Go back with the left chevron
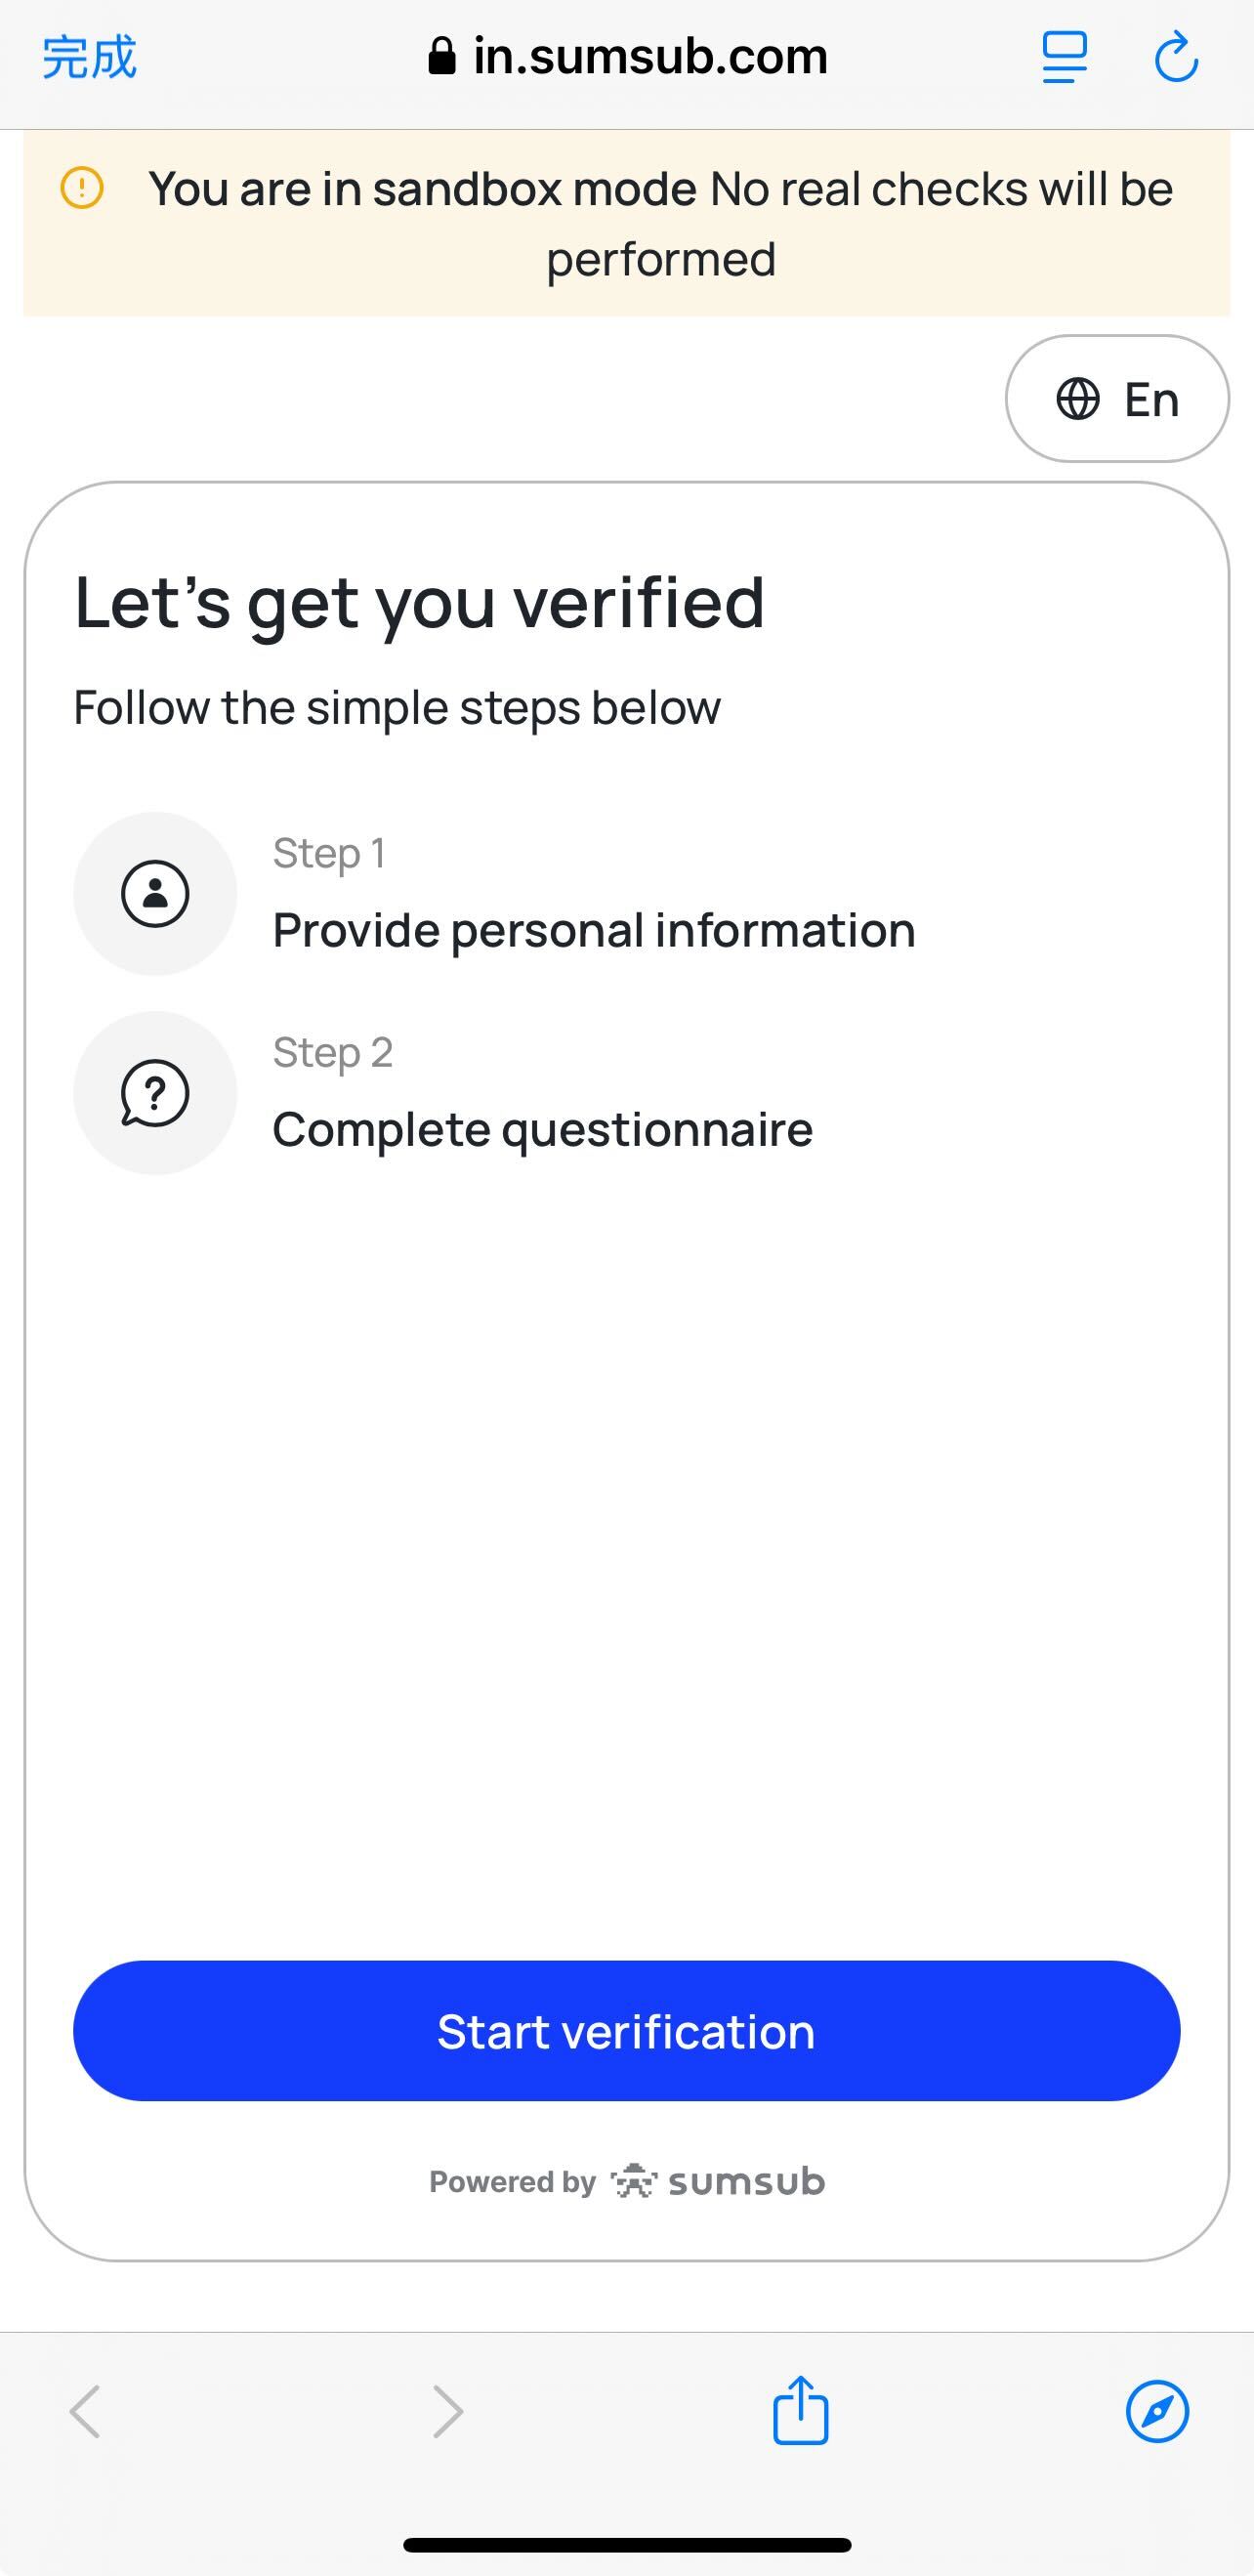1254x2576 pixels. point(85,2411)
